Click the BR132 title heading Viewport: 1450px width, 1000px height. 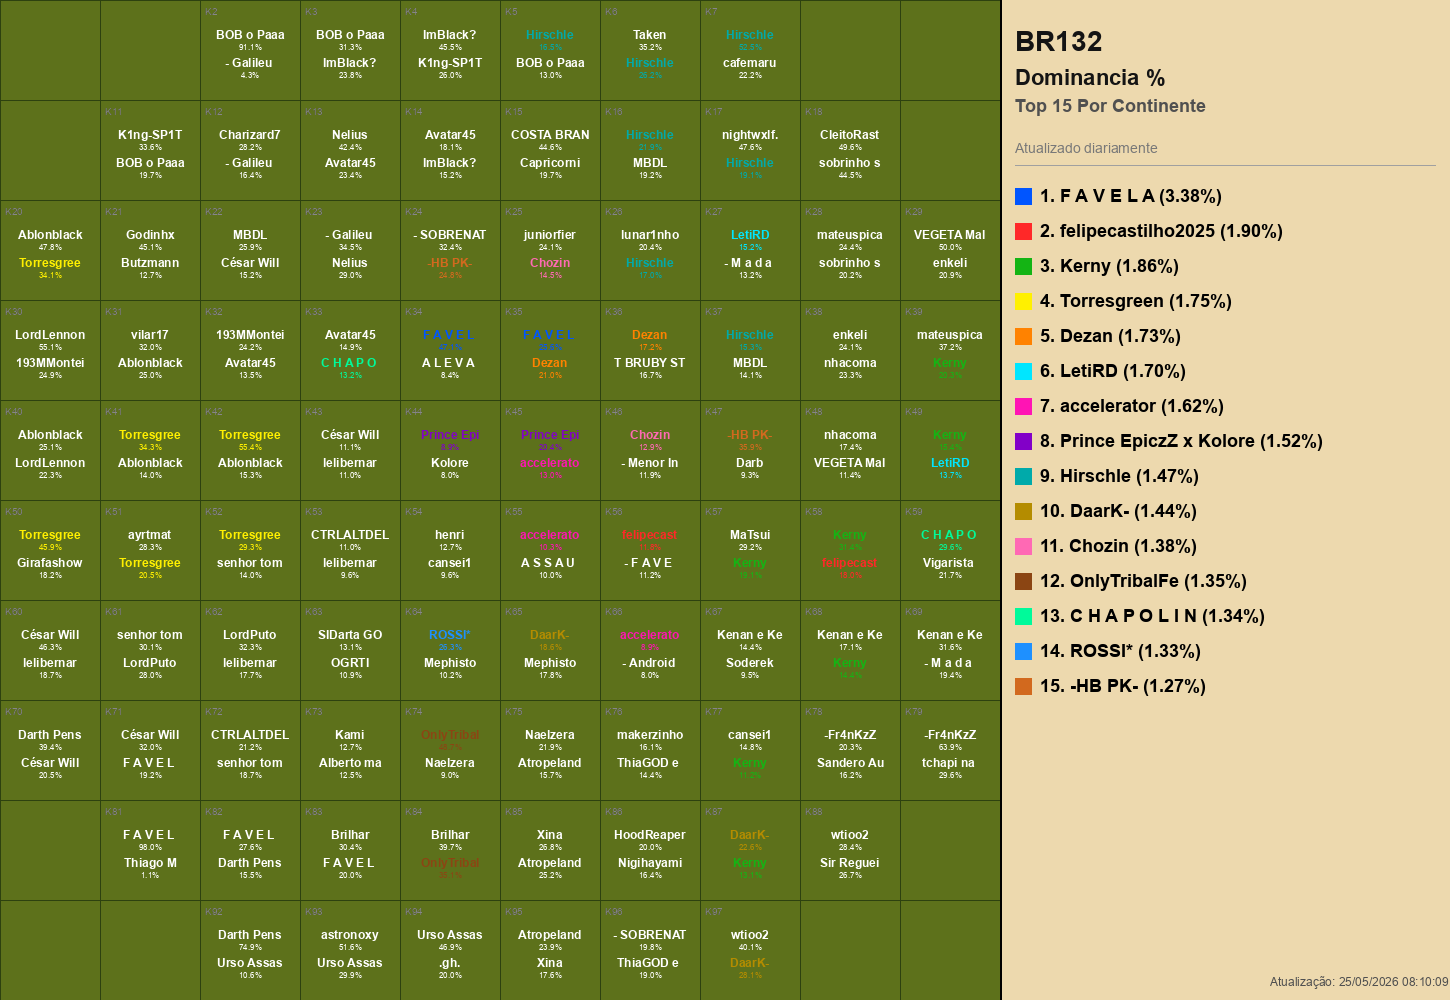pyautogui.click(x=1059, y=42)
